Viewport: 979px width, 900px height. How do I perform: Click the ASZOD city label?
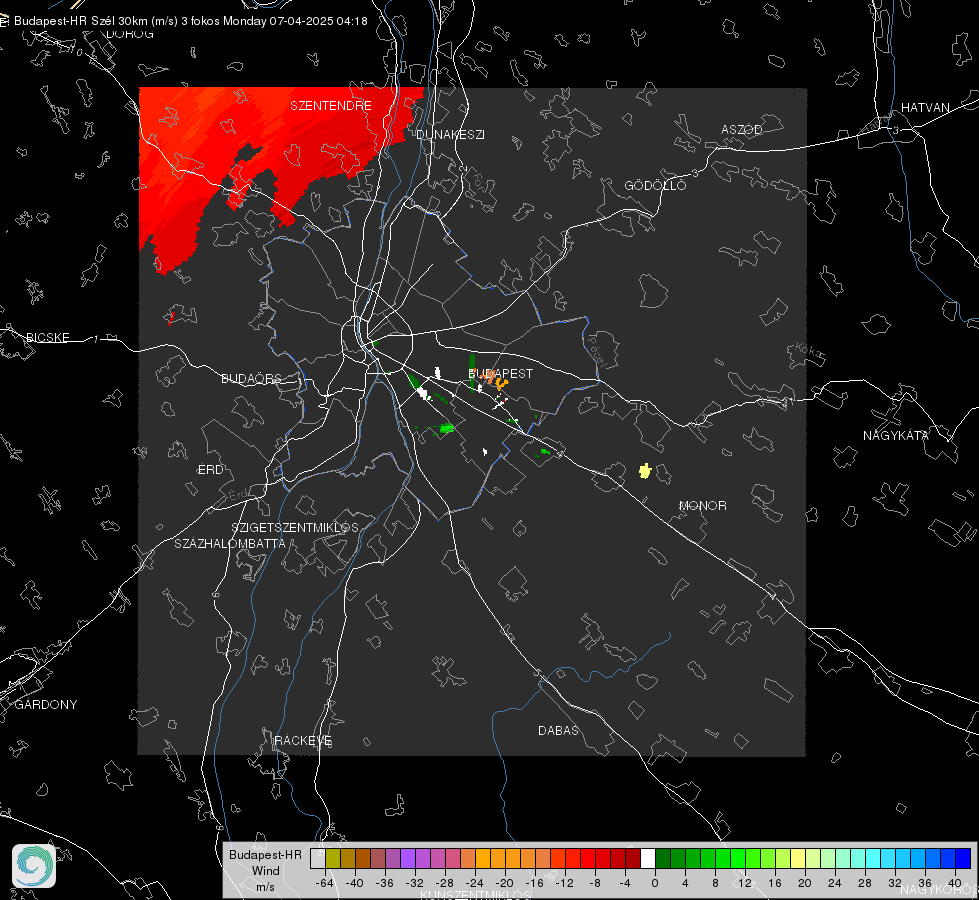pyautogui.click(x=742, y=129)
